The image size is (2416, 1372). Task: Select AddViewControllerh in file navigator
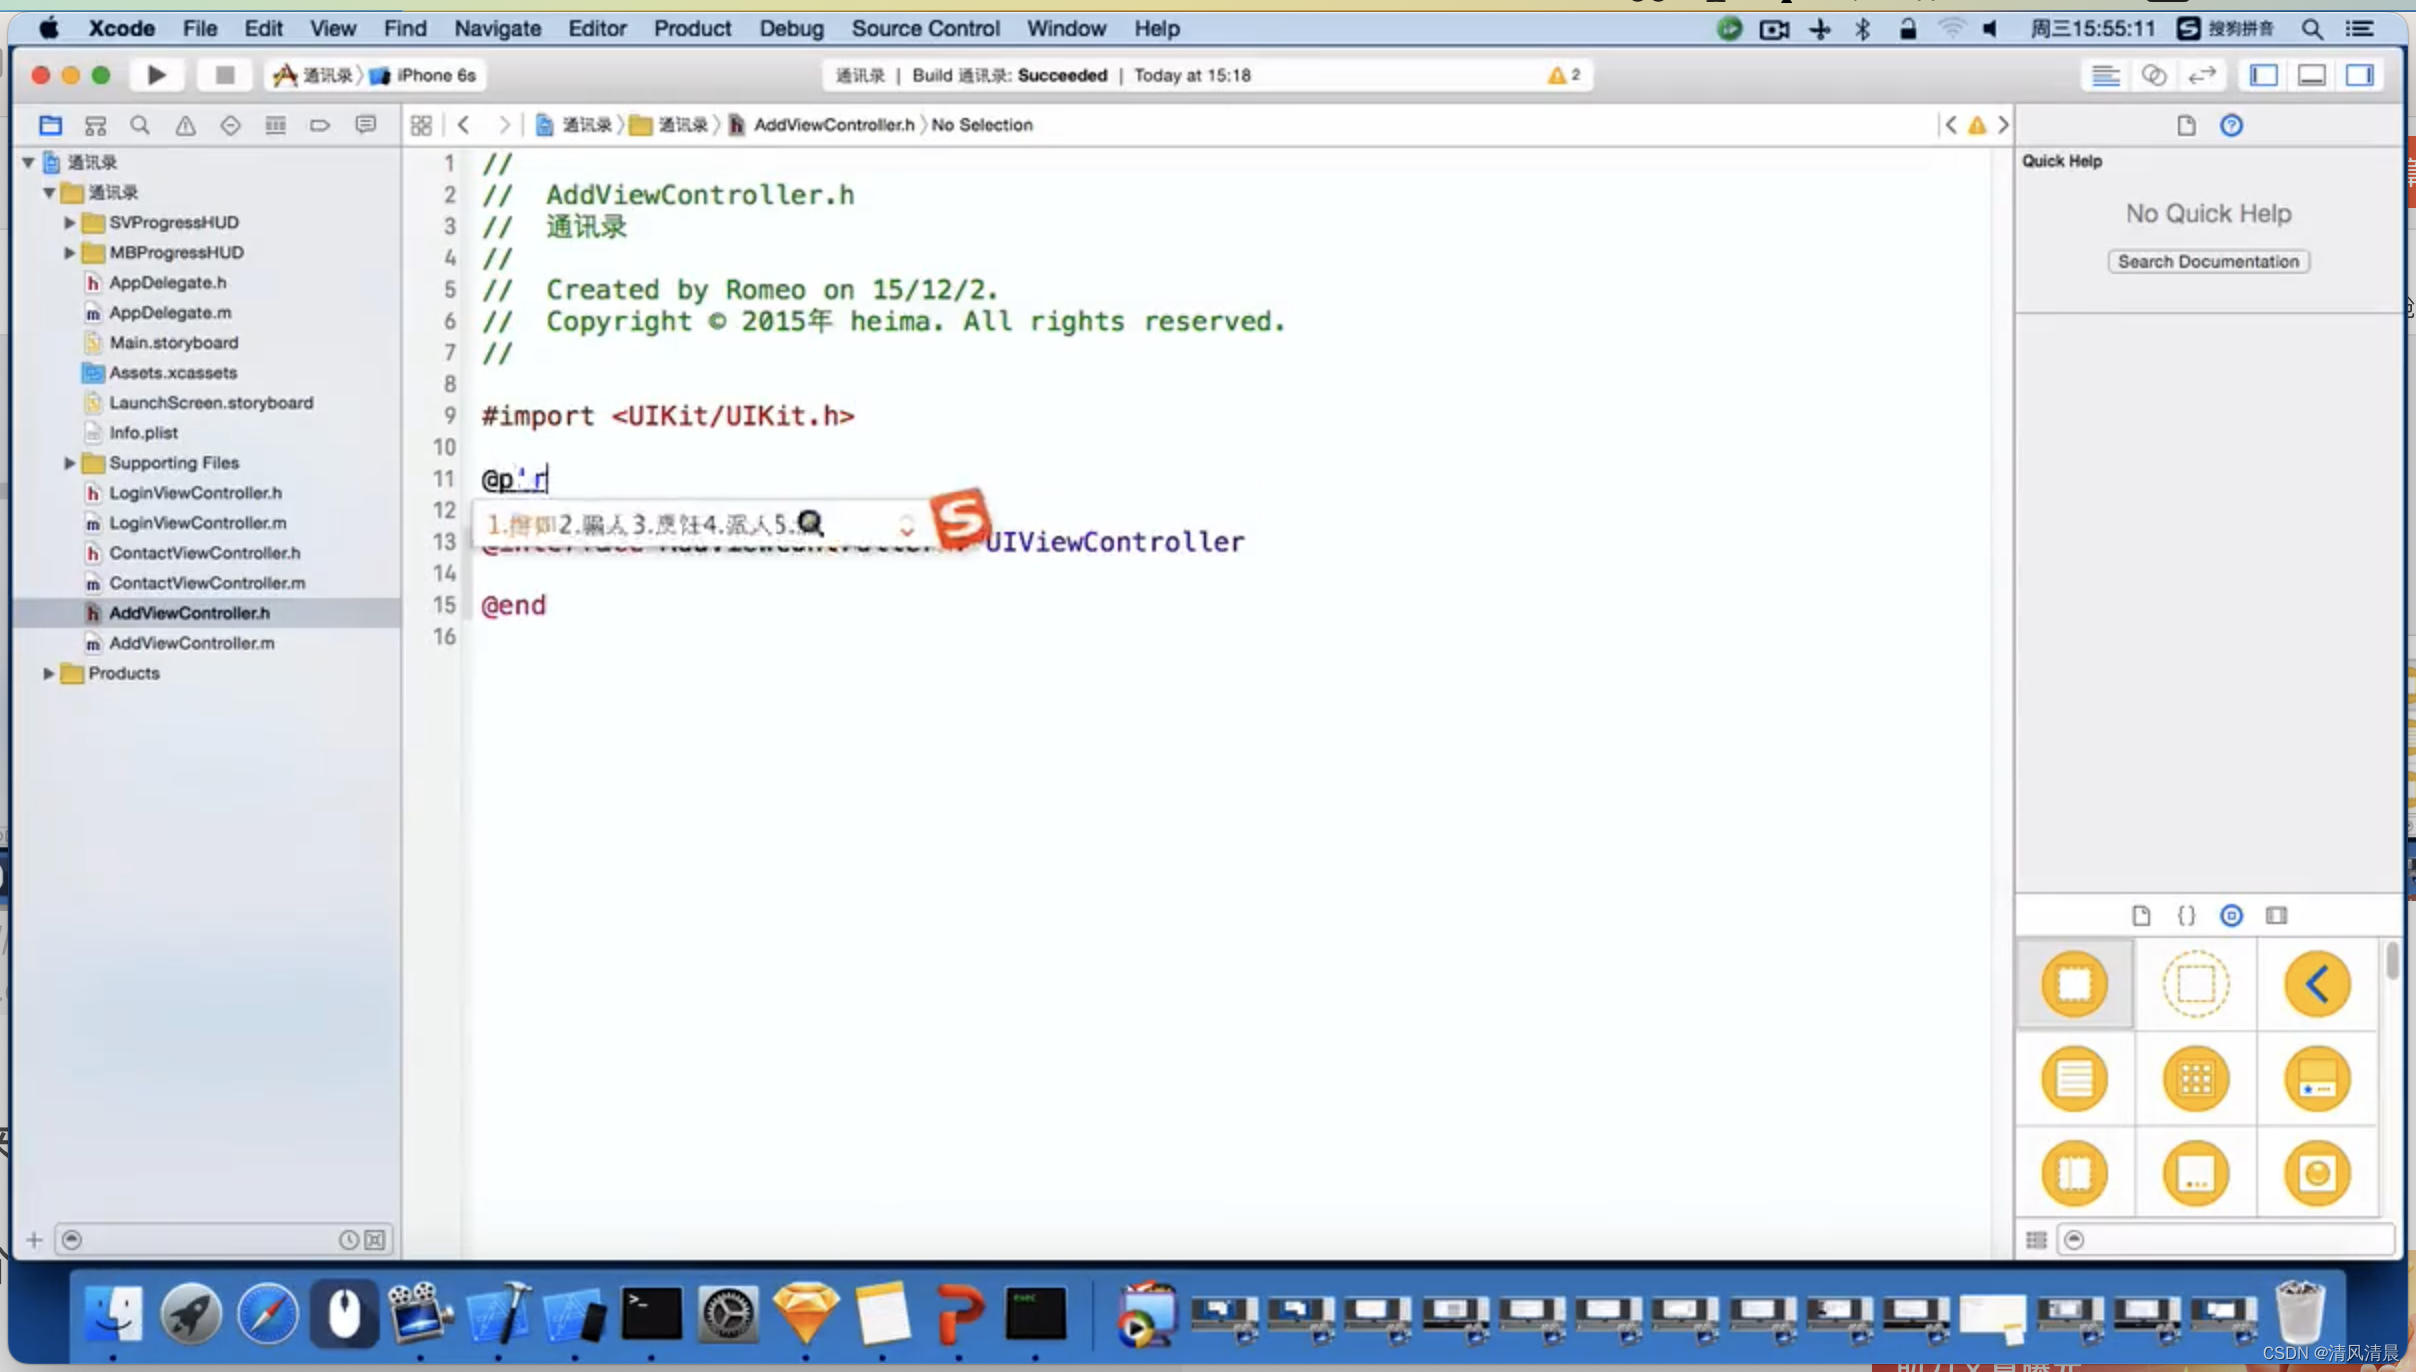188,612
